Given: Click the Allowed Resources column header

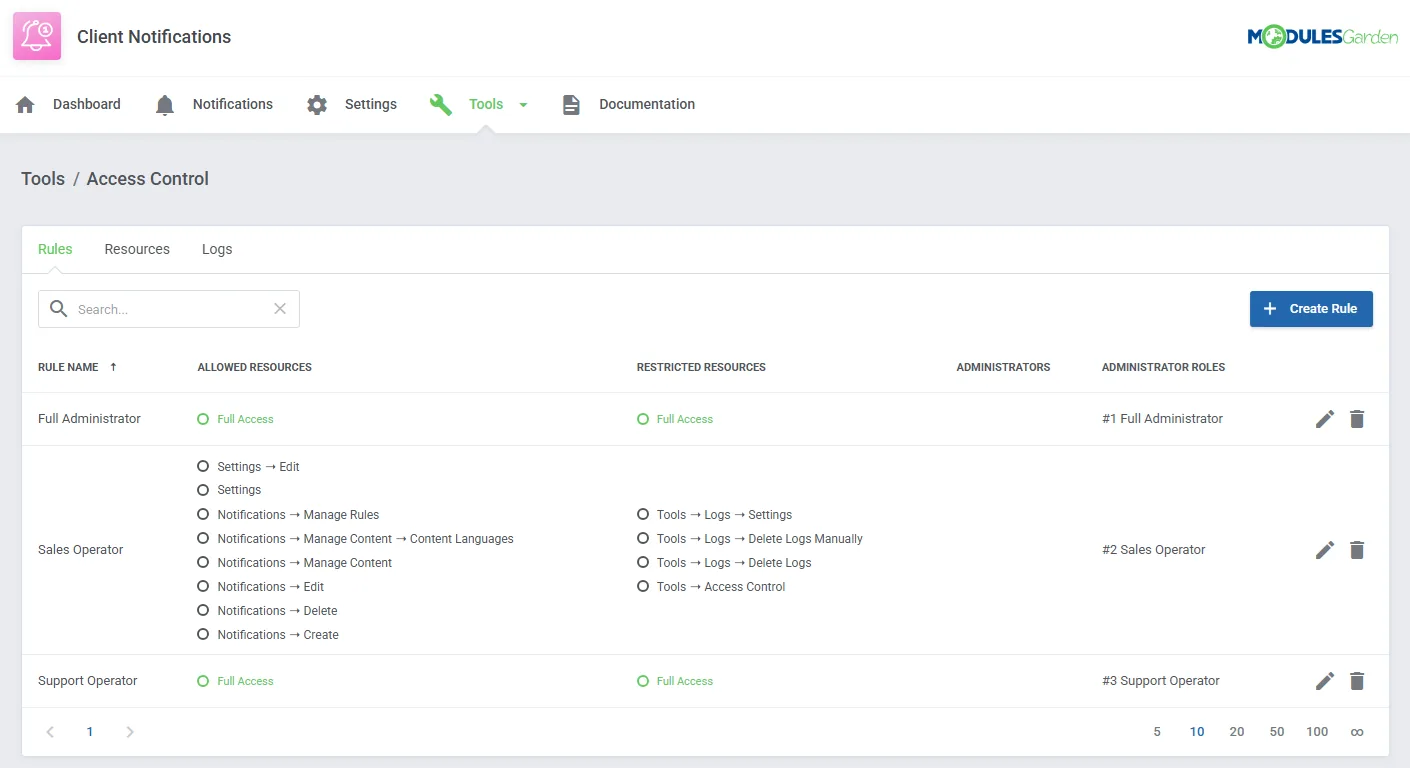Looking at the screenshot, I should coord(255,367).
